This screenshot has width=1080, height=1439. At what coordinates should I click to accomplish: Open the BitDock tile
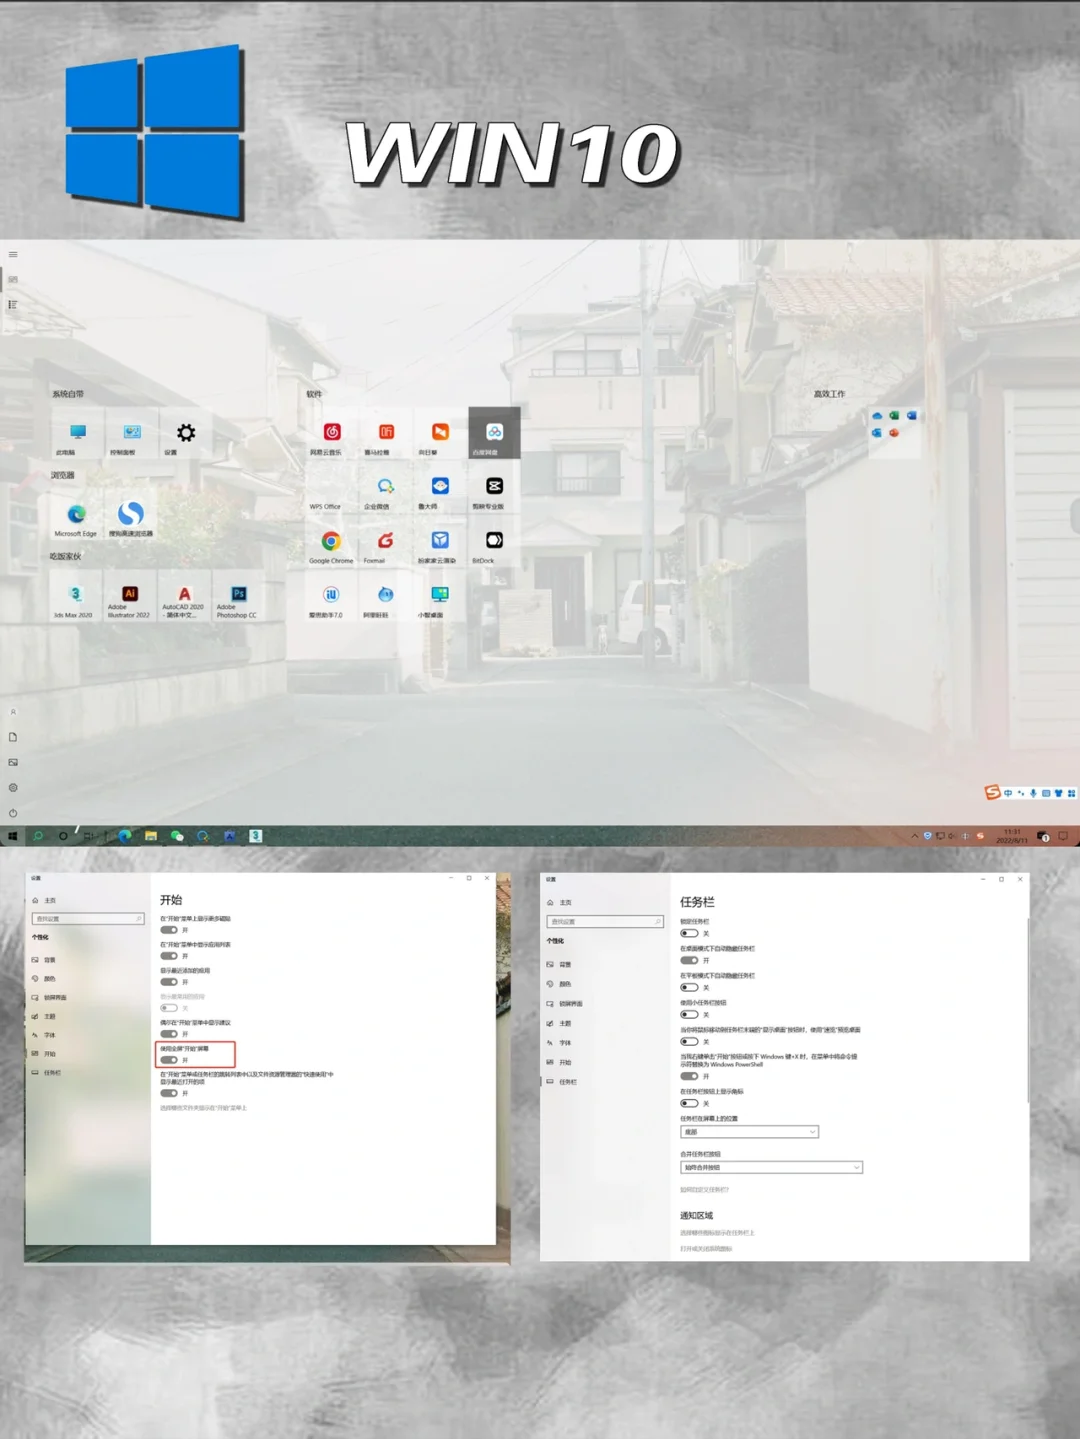[x=494, y=542]
